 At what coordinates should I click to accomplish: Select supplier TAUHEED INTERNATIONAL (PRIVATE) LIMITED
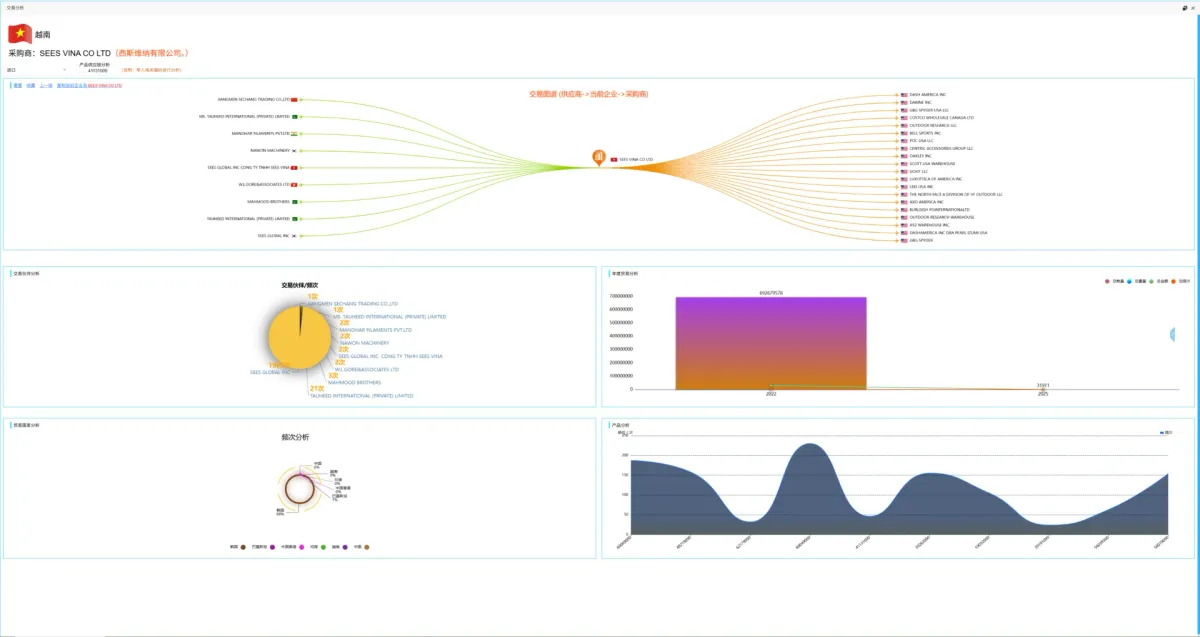(248, 218)
